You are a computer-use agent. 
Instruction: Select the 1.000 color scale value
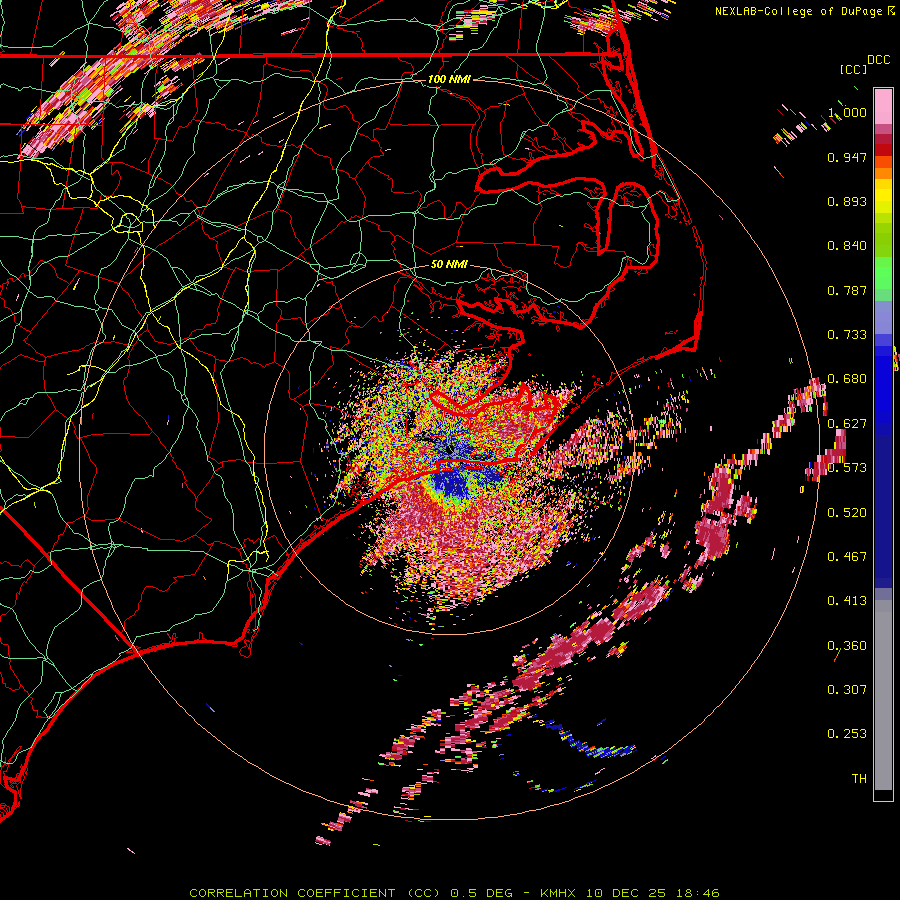pyautogui.click(x=847, y=112)
